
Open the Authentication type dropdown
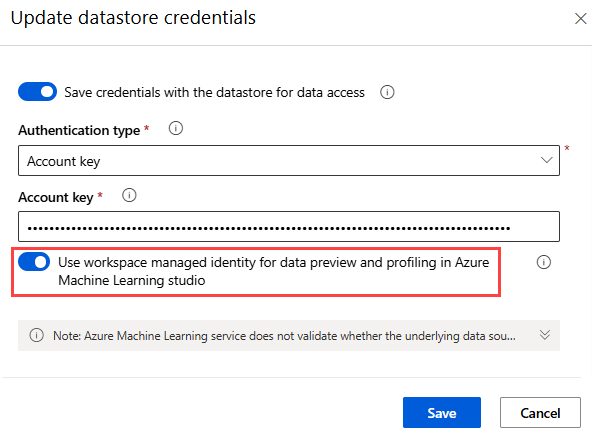tap(289, 161)
